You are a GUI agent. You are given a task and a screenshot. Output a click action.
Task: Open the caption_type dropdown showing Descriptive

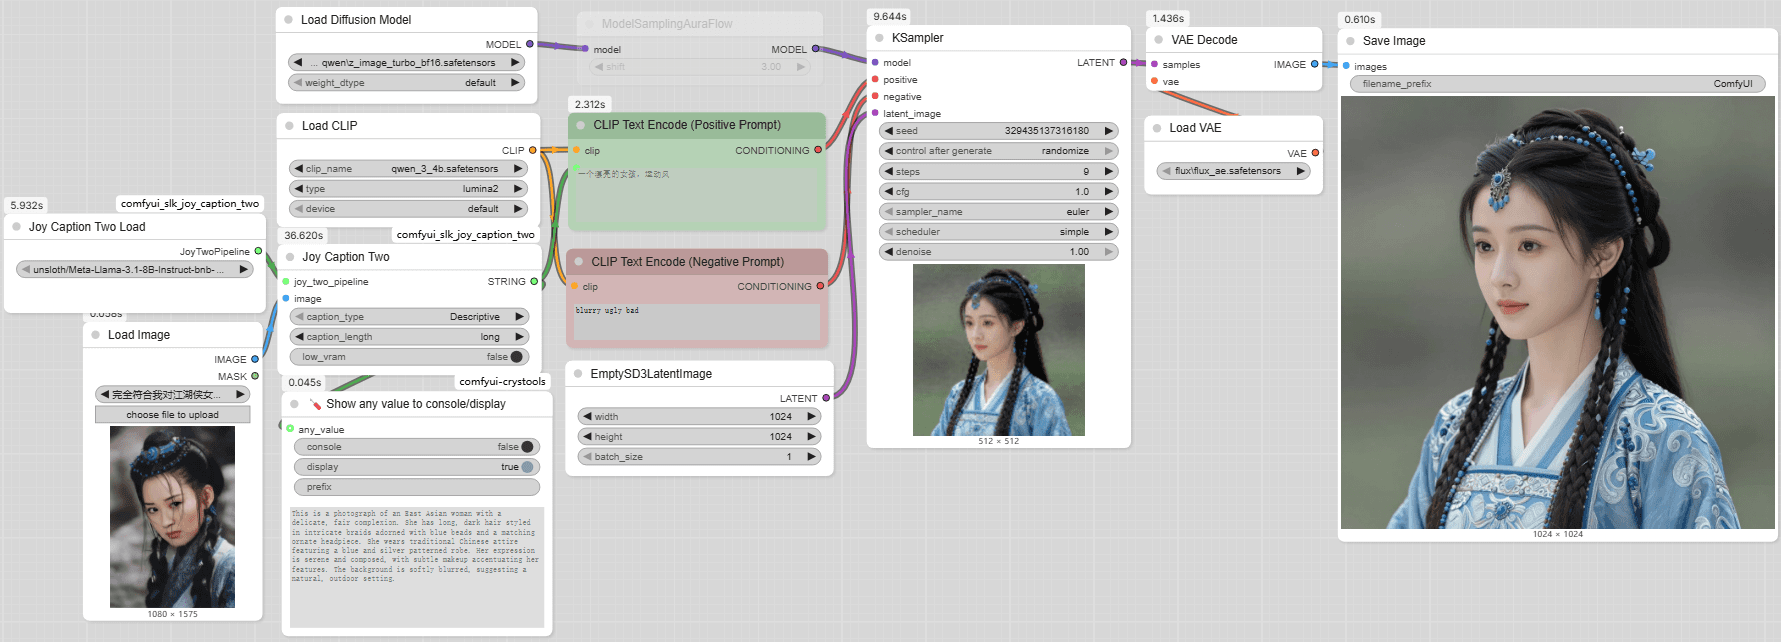[x=409, y=317]
